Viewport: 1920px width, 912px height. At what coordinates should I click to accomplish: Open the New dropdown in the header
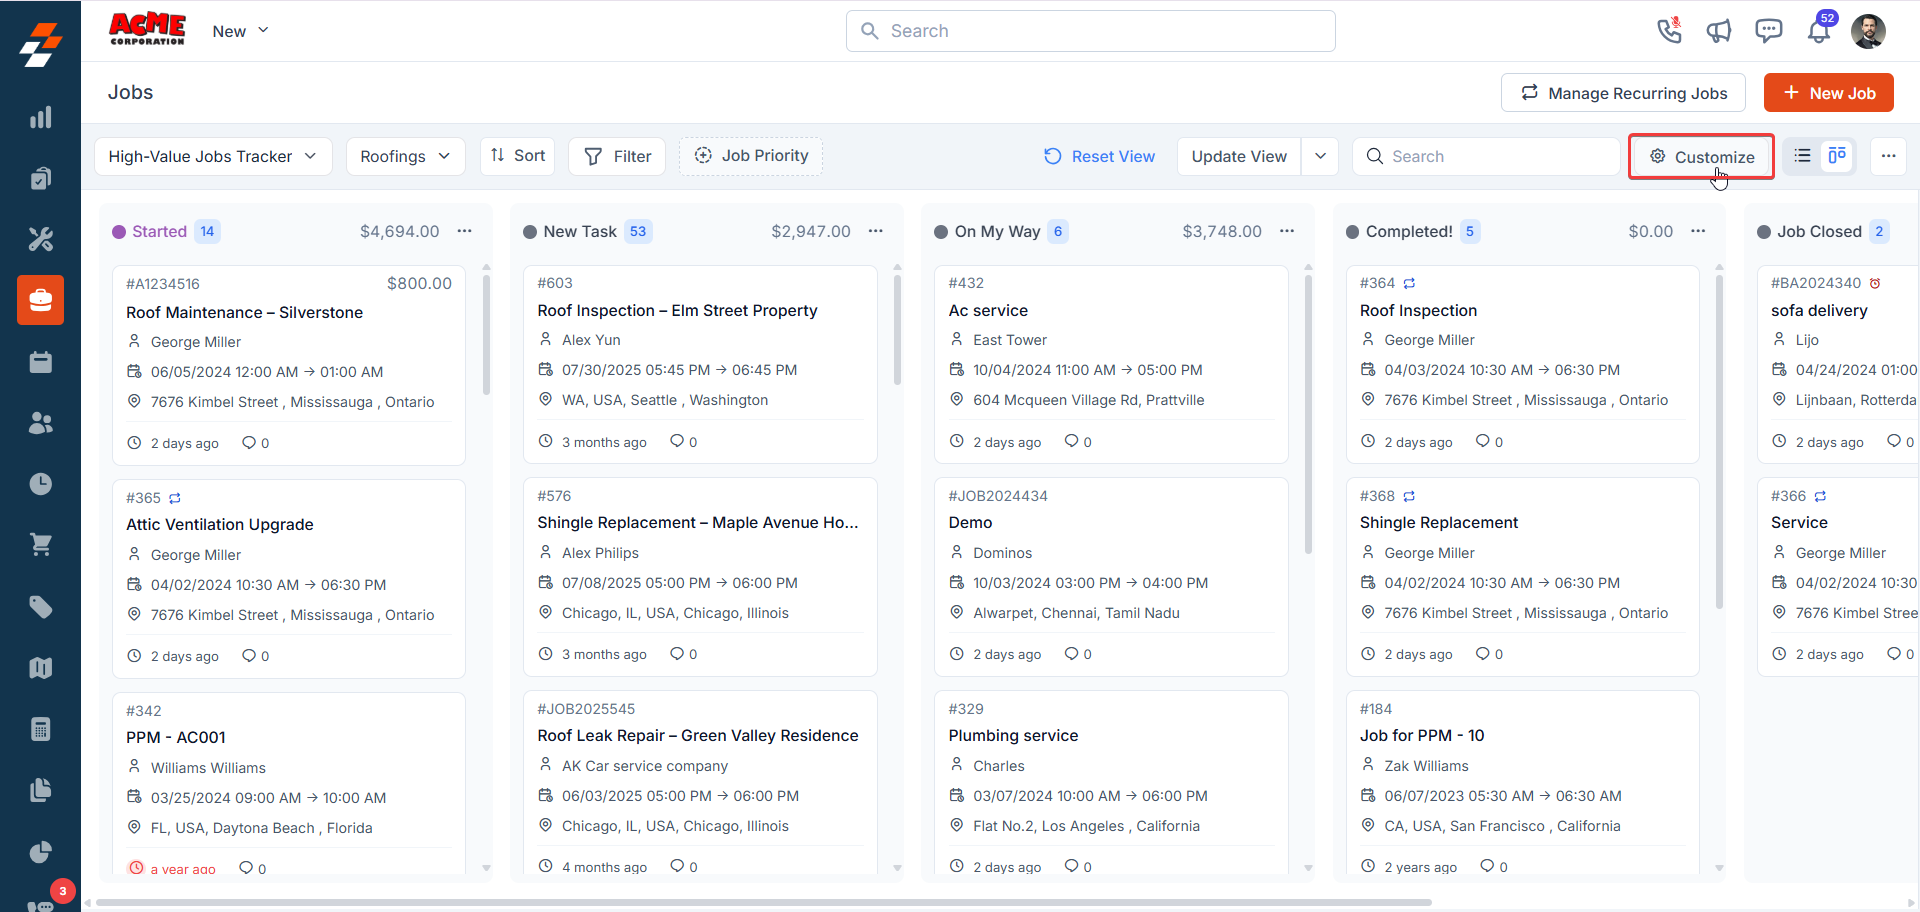(239, 31)
